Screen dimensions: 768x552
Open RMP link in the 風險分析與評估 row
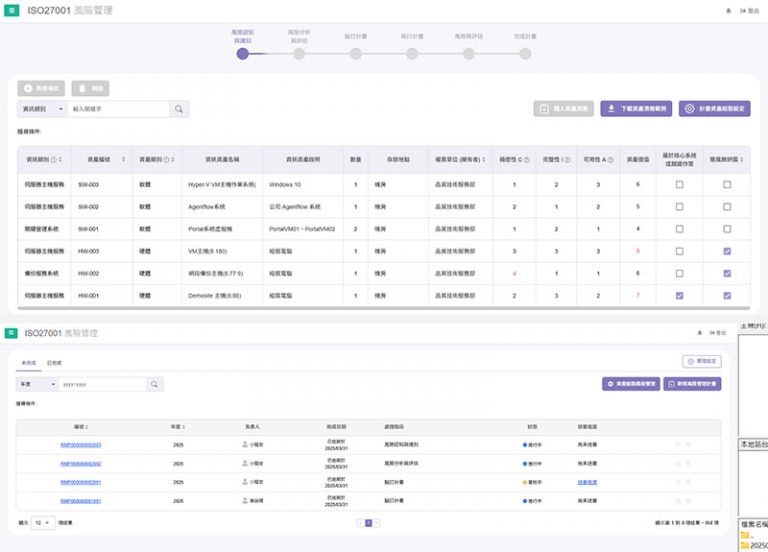(x=81, y=464)
